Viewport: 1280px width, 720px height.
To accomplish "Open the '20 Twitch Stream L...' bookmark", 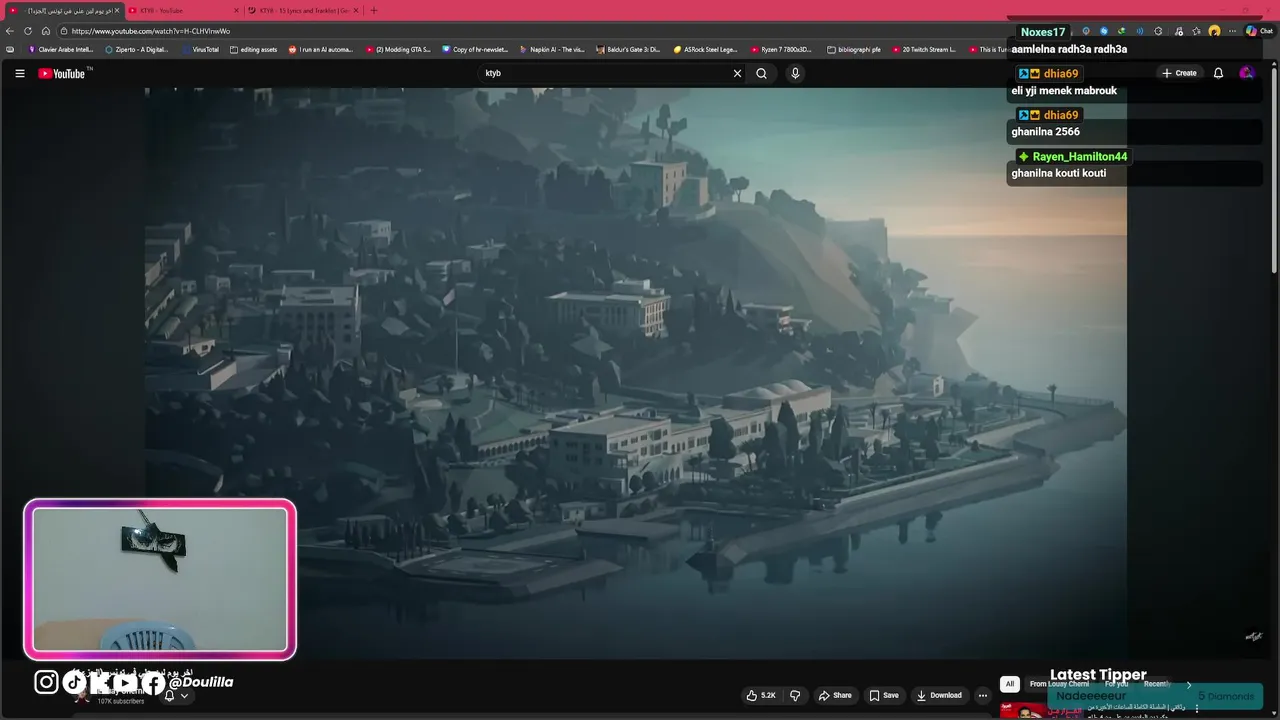I will point(924,49).
